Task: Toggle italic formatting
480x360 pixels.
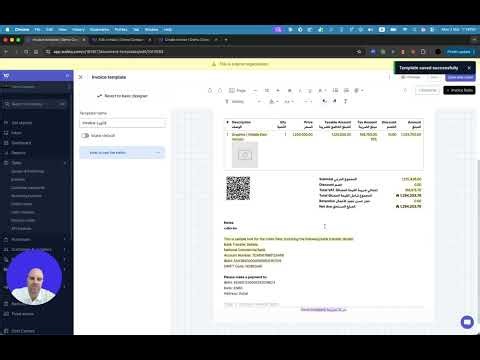Action: [300, 90]
